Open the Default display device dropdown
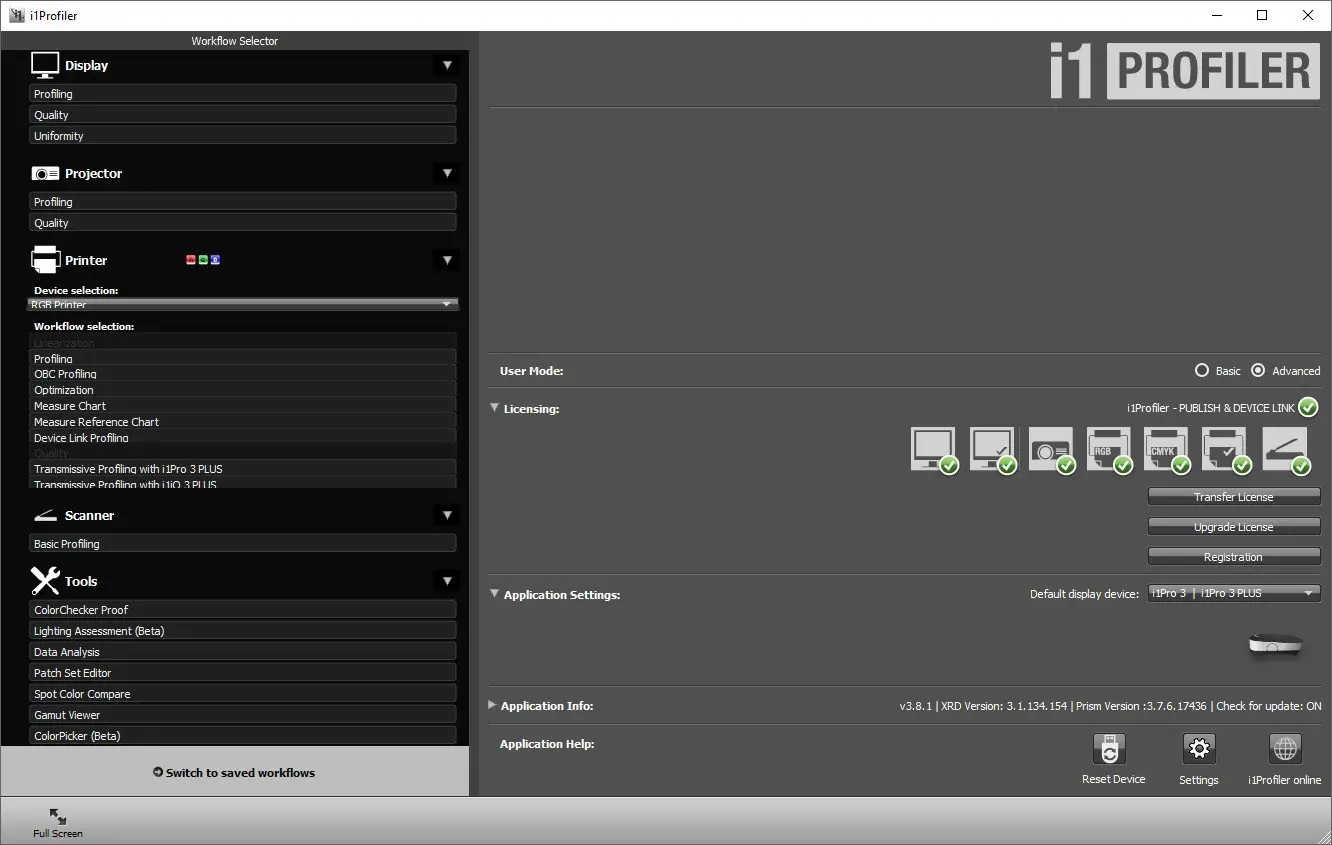Screen dimensions: 1332x845 click(1234, 592)
